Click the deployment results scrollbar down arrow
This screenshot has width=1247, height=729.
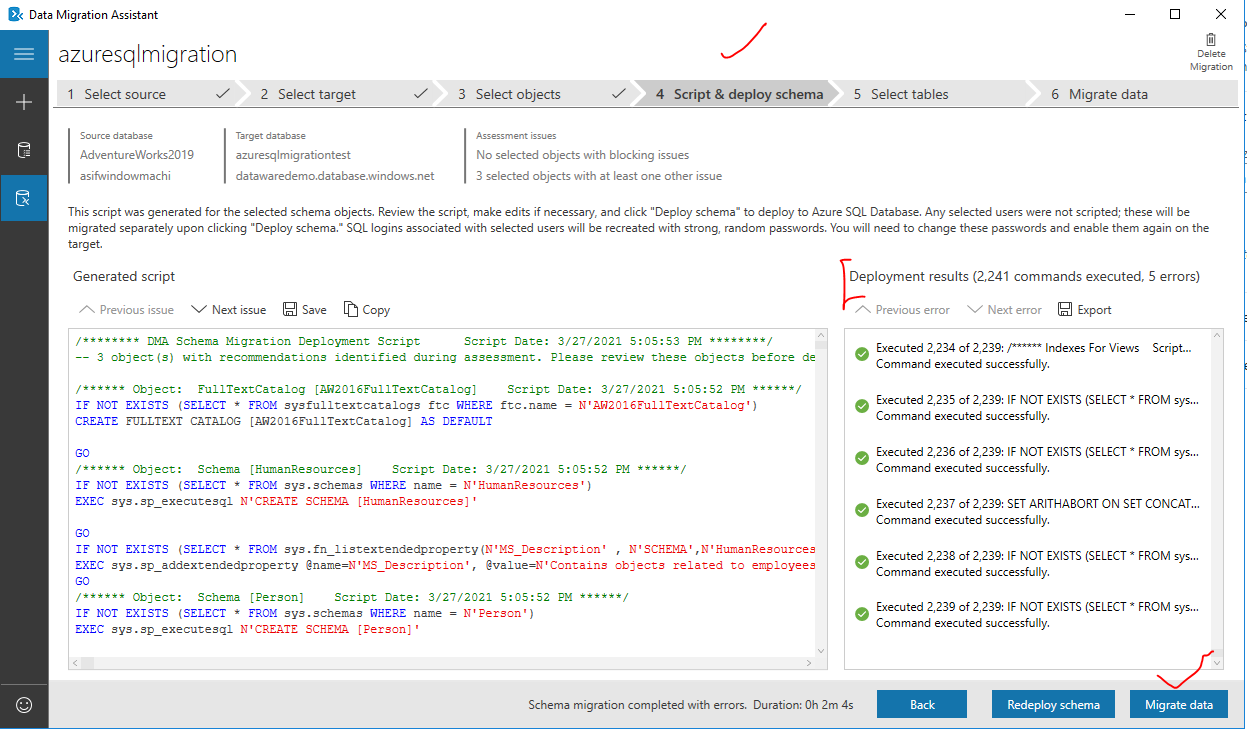(1214, 662)
